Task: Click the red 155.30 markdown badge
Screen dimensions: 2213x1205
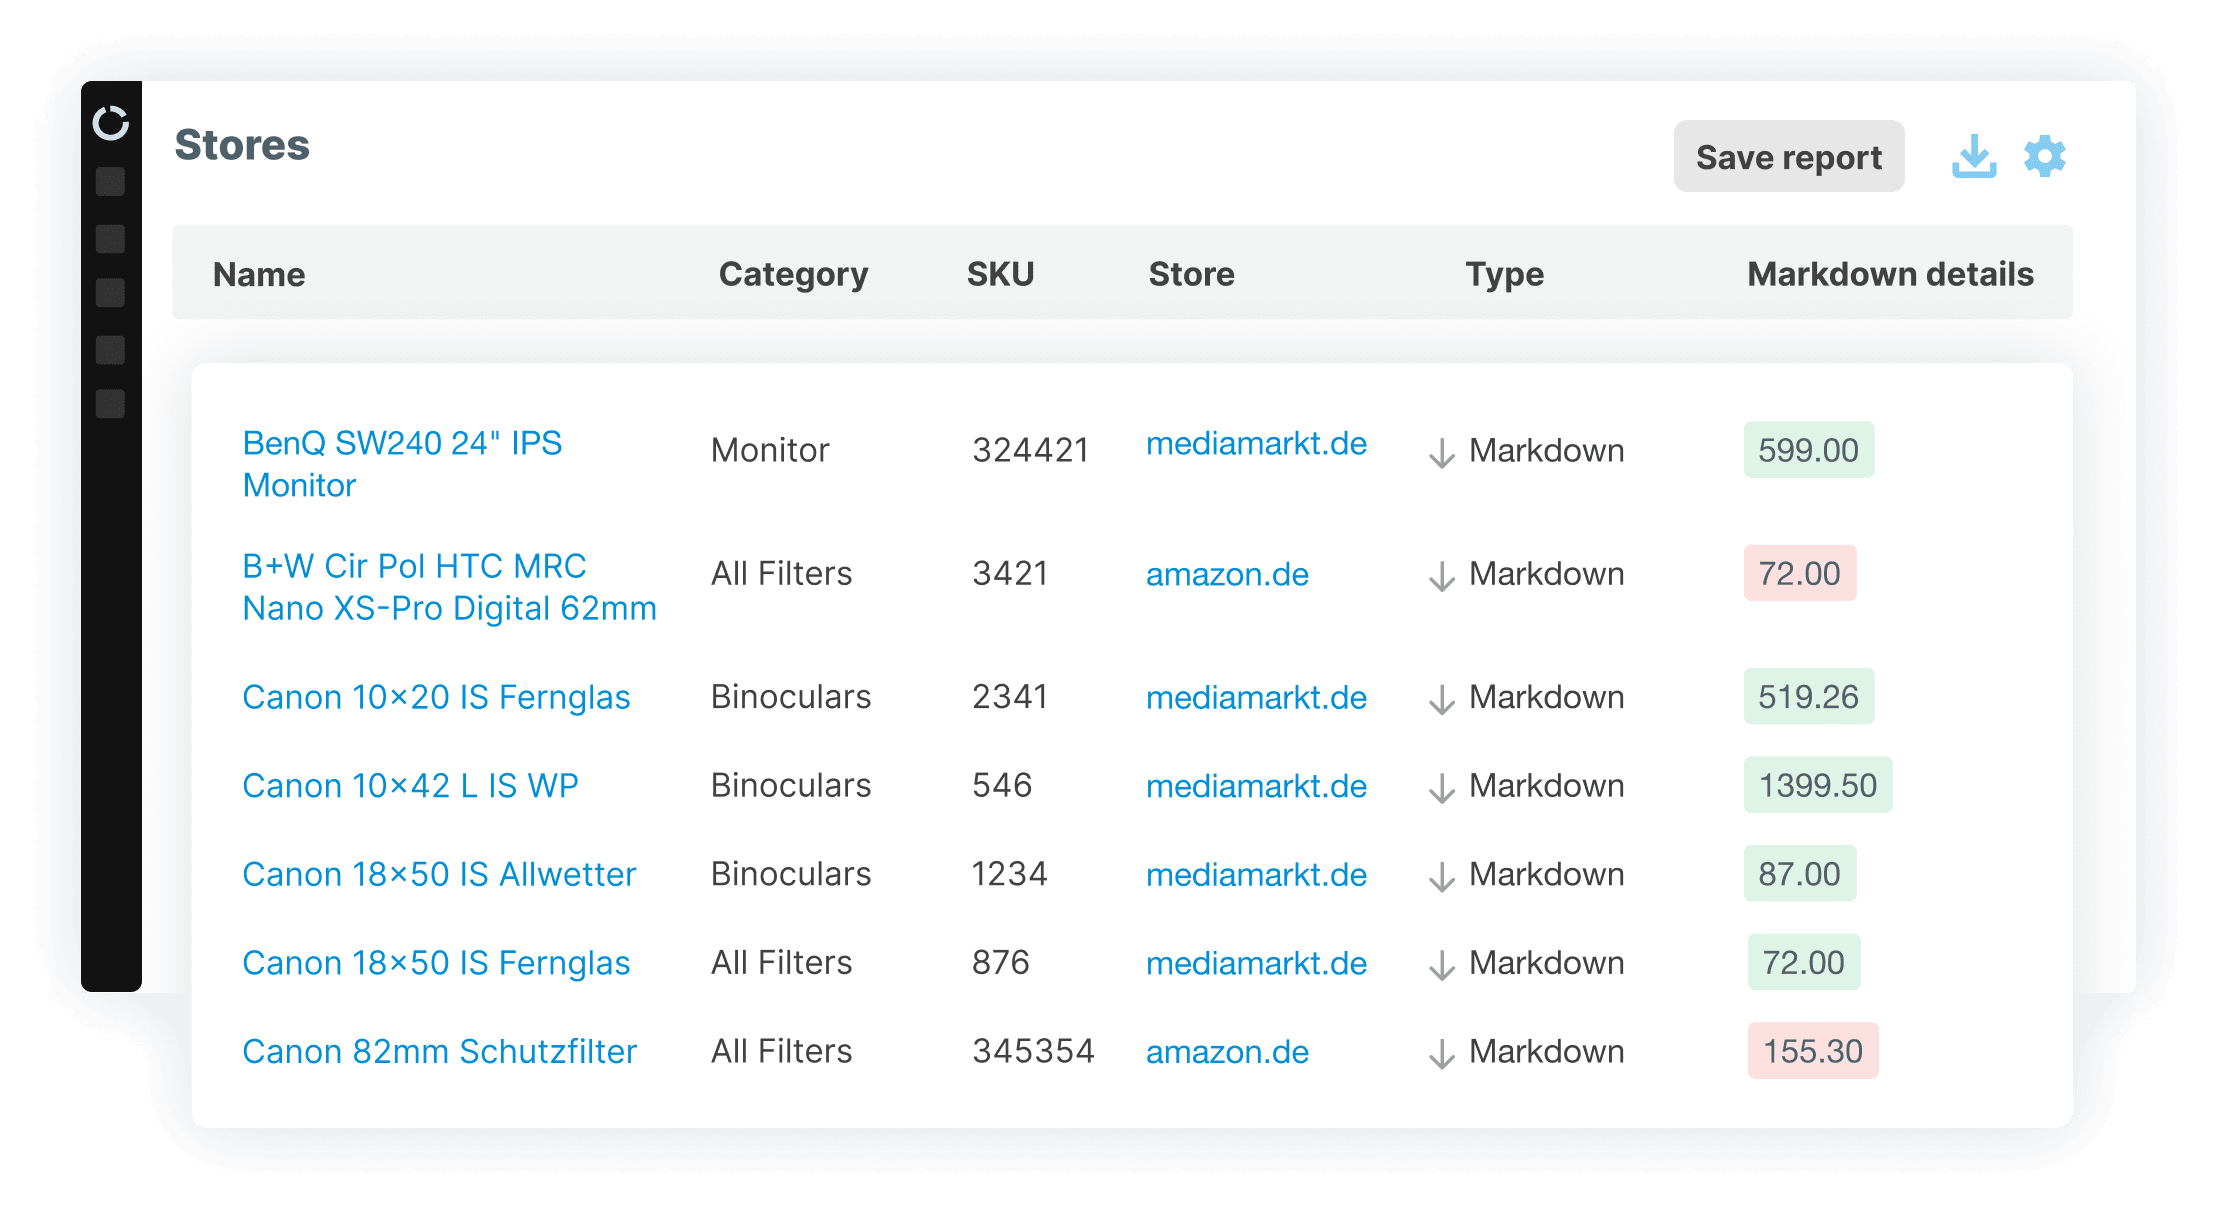Action: click(1813, 1050)
